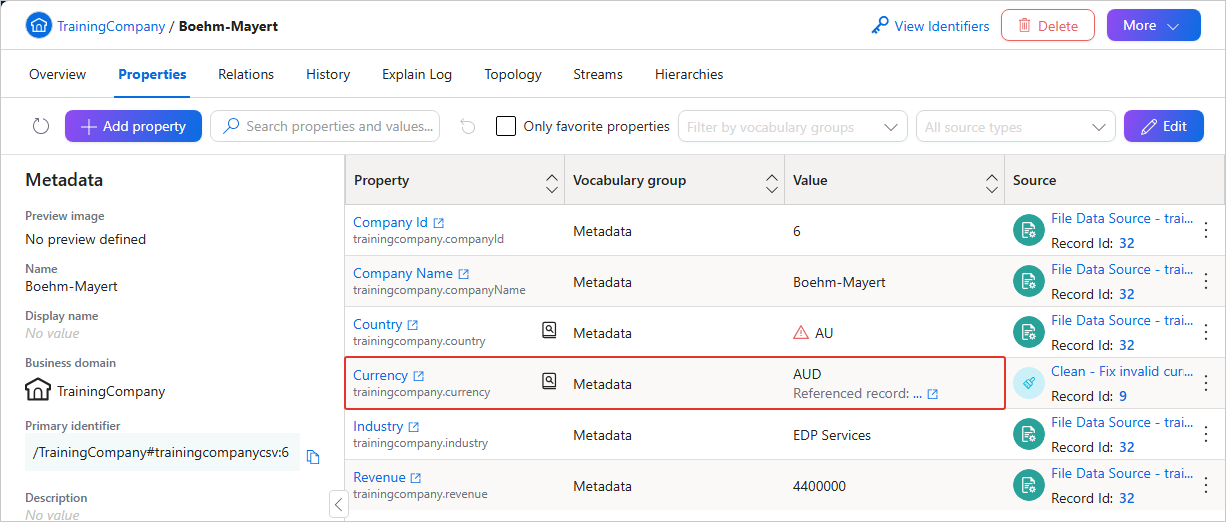Click the lookup icon in the Currency row
The height and width of the screenshot is (522, 1226).
tap(549, 380)
